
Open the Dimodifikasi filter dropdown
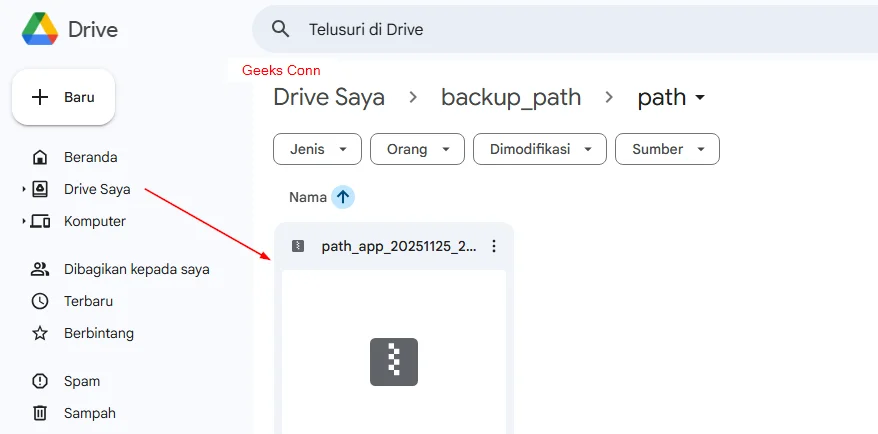pos(540,149)
